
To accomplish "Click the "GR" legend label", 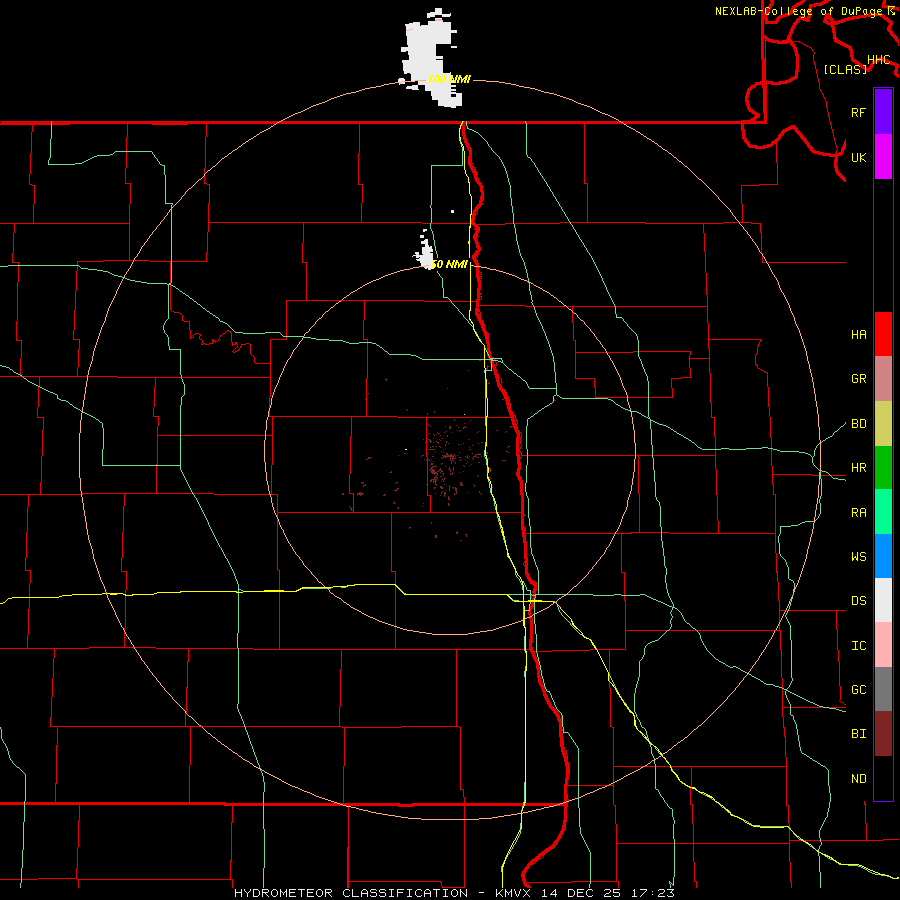I will [858, 378].
